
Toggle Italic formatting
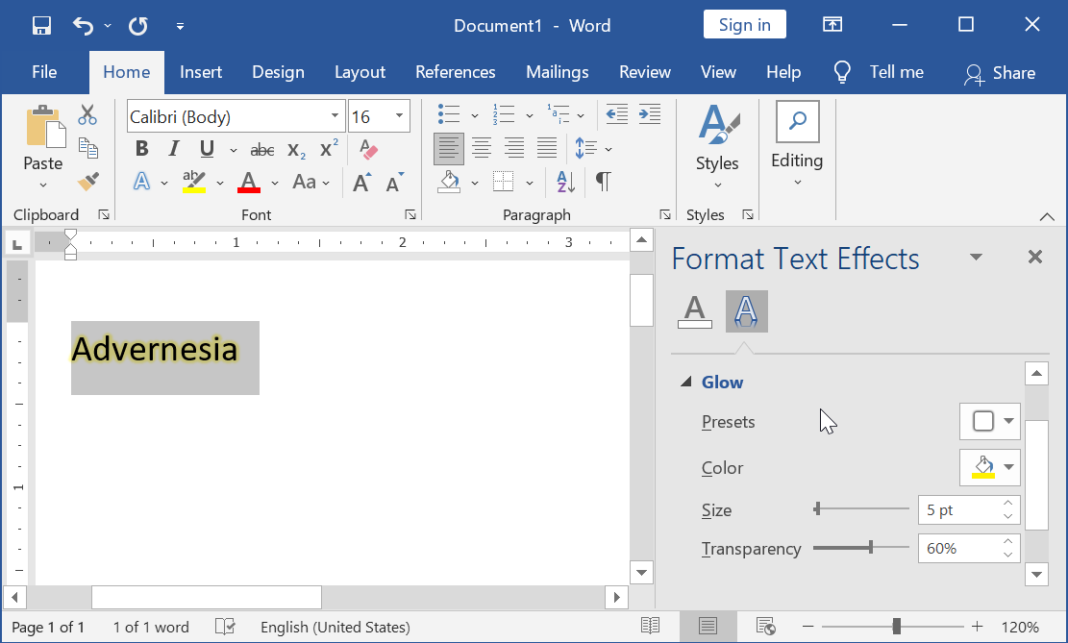pyautogui.click(x=174, y=148)
